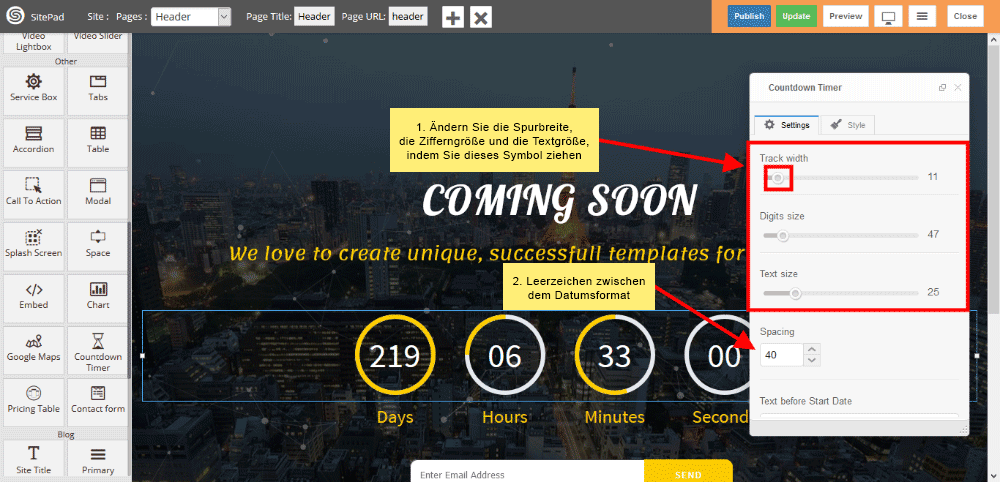Click the SitePad logo icon

coord(14,16)
